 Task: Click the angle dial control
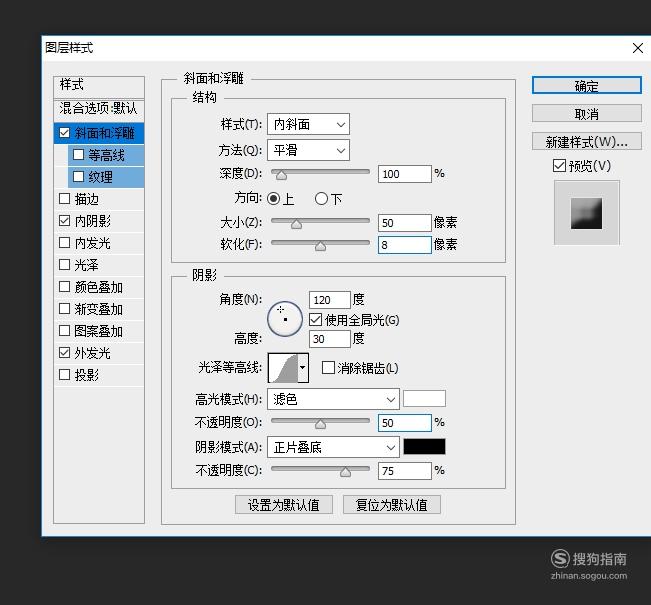pos(285,319)
